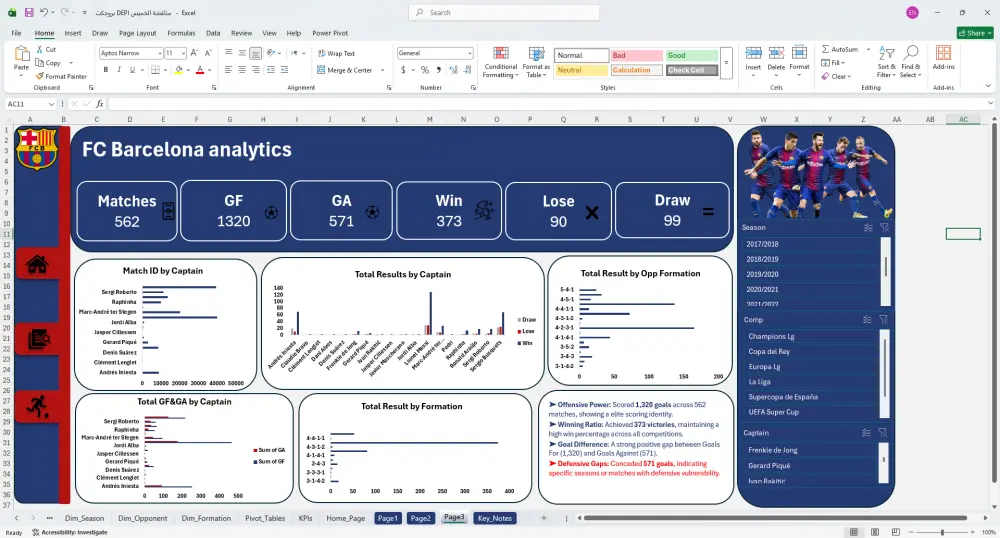The width and height of the screenshot is (1000, 538).
Task: Toggle italic formatting
Action: coord(119,69)
